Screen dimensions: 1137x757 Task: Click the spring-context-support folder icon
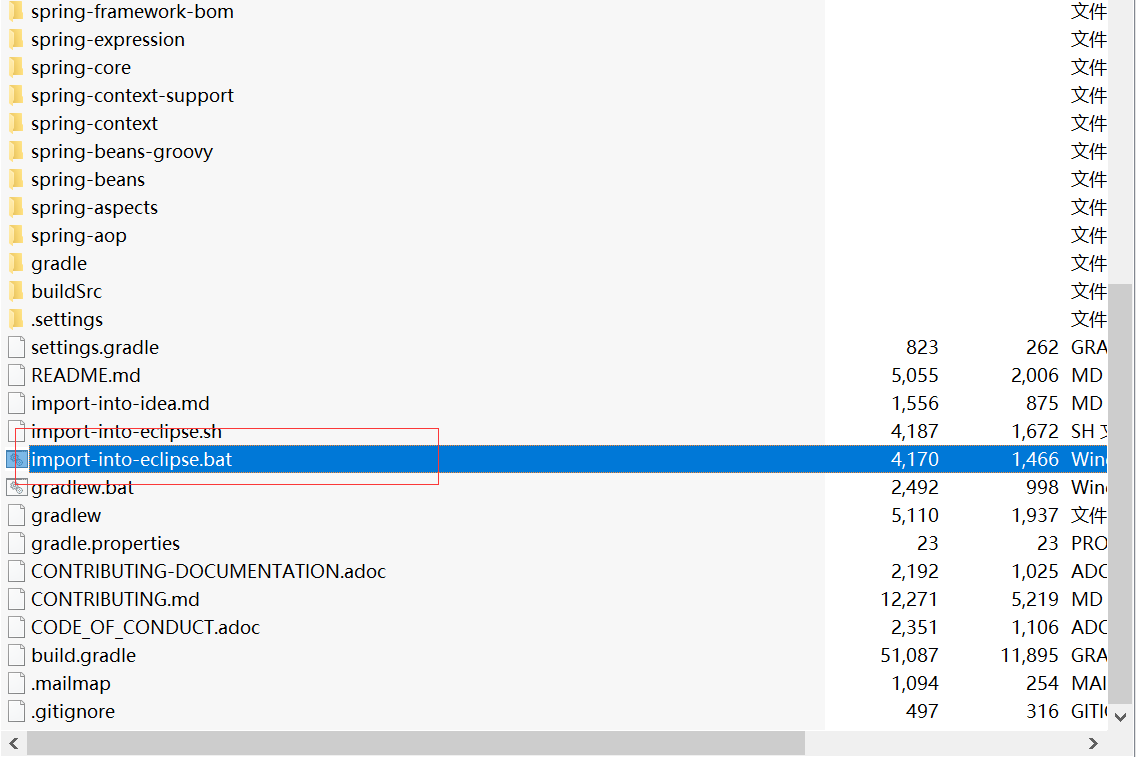tap(16, 96)
